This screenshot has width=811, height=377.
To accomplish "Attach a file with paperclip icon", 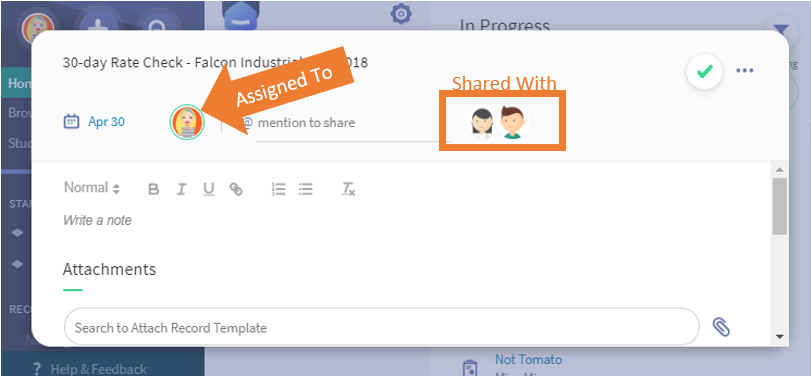I will pos(721,327).
